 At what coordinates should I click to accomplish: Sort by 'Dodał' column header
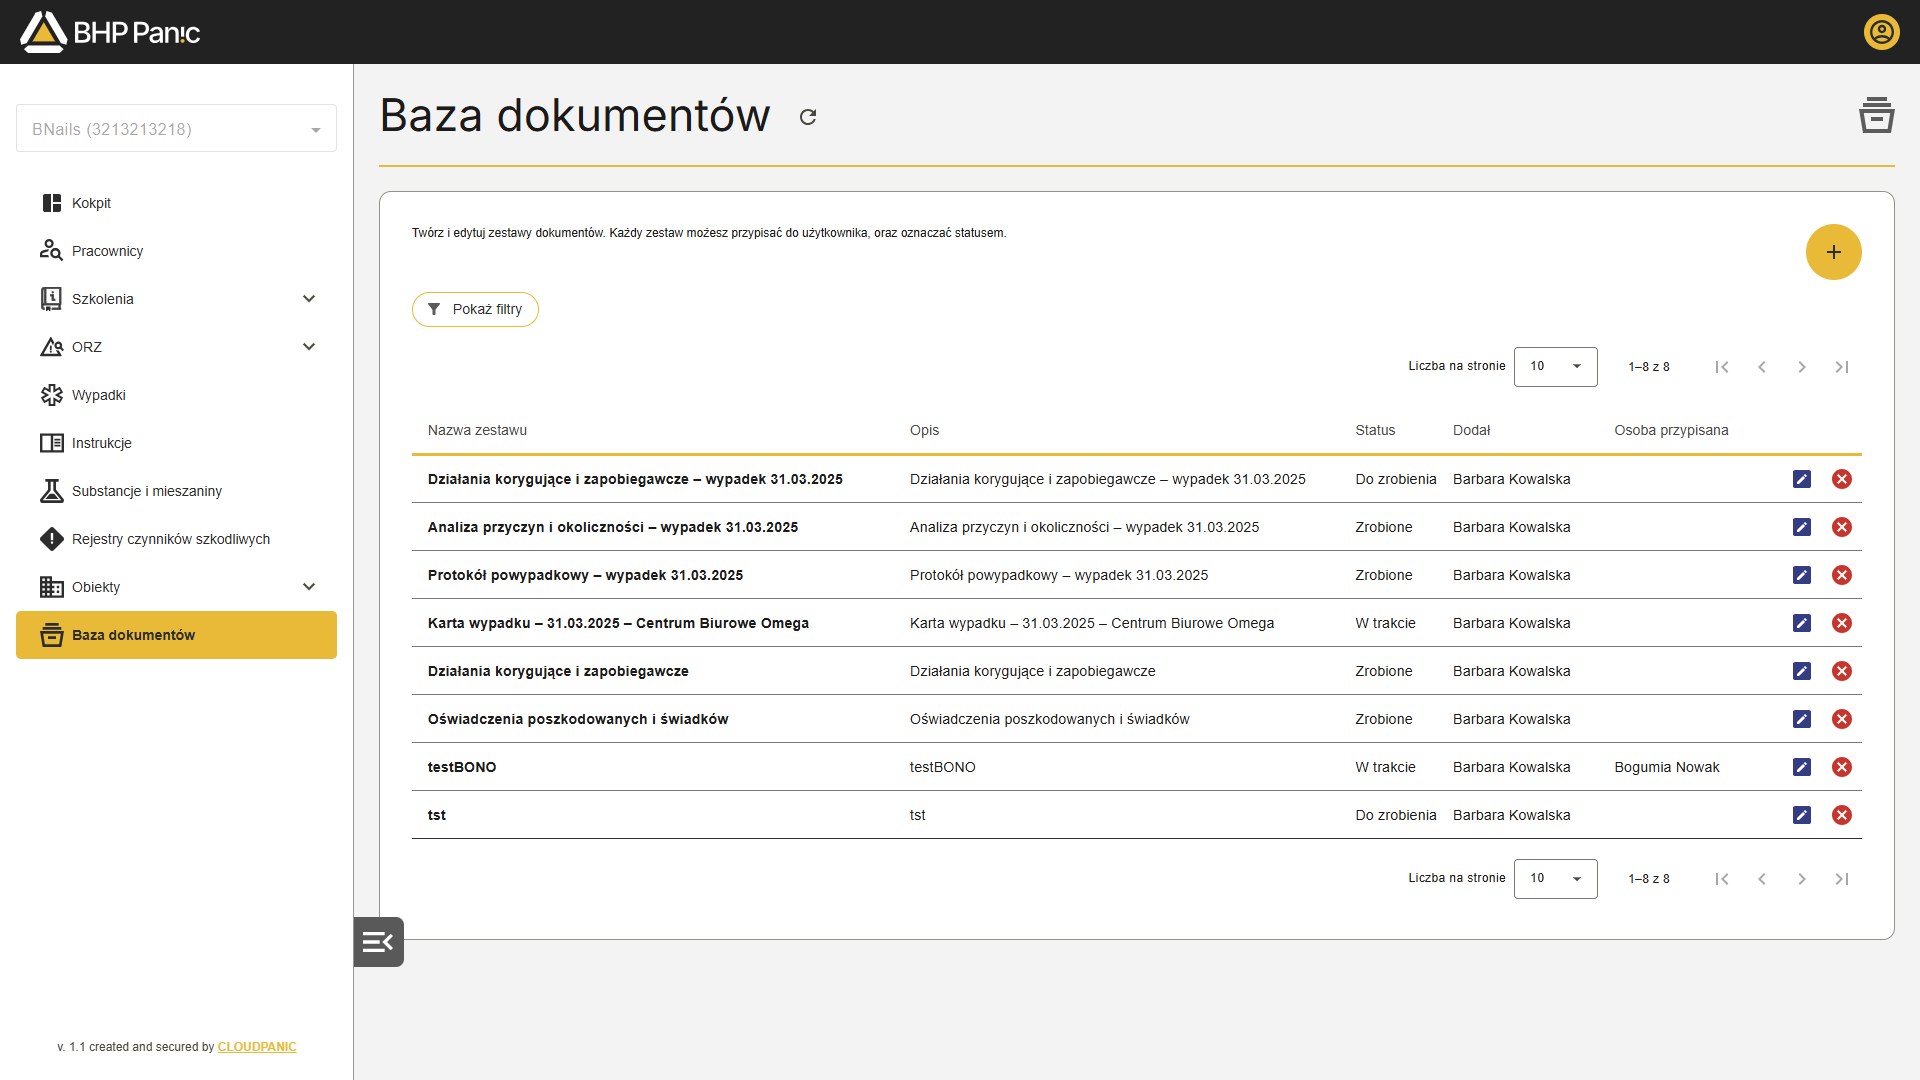pyautogui.click(x=1471, y=430)
